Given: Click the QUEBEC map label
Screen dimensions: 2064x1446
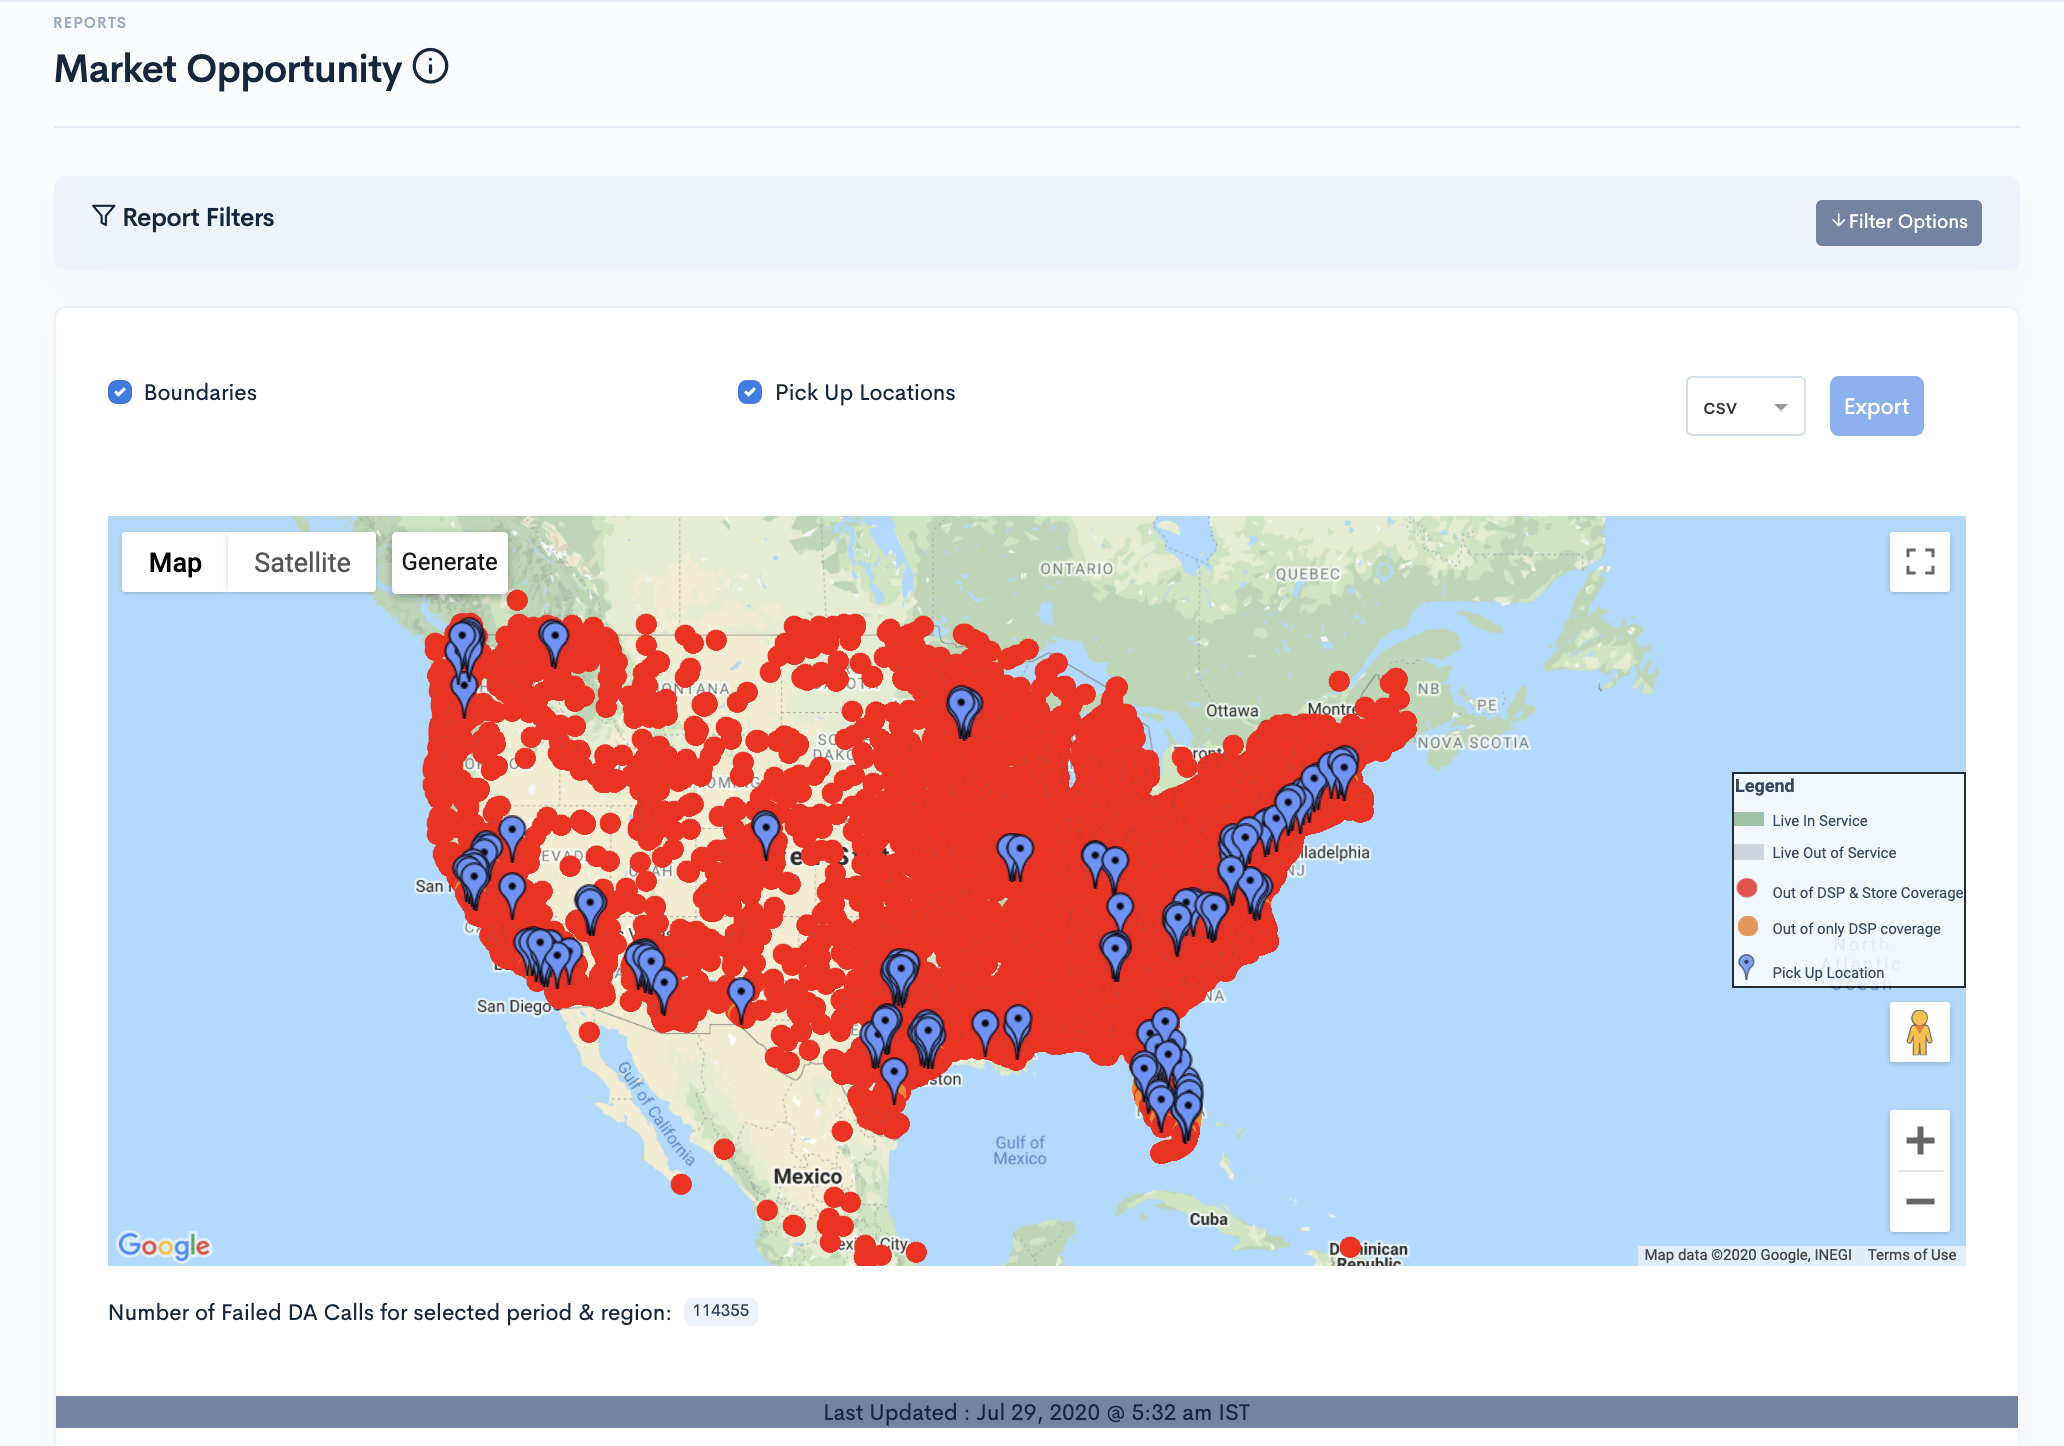Looking at the screenshot, I should tap(1307, 574).
